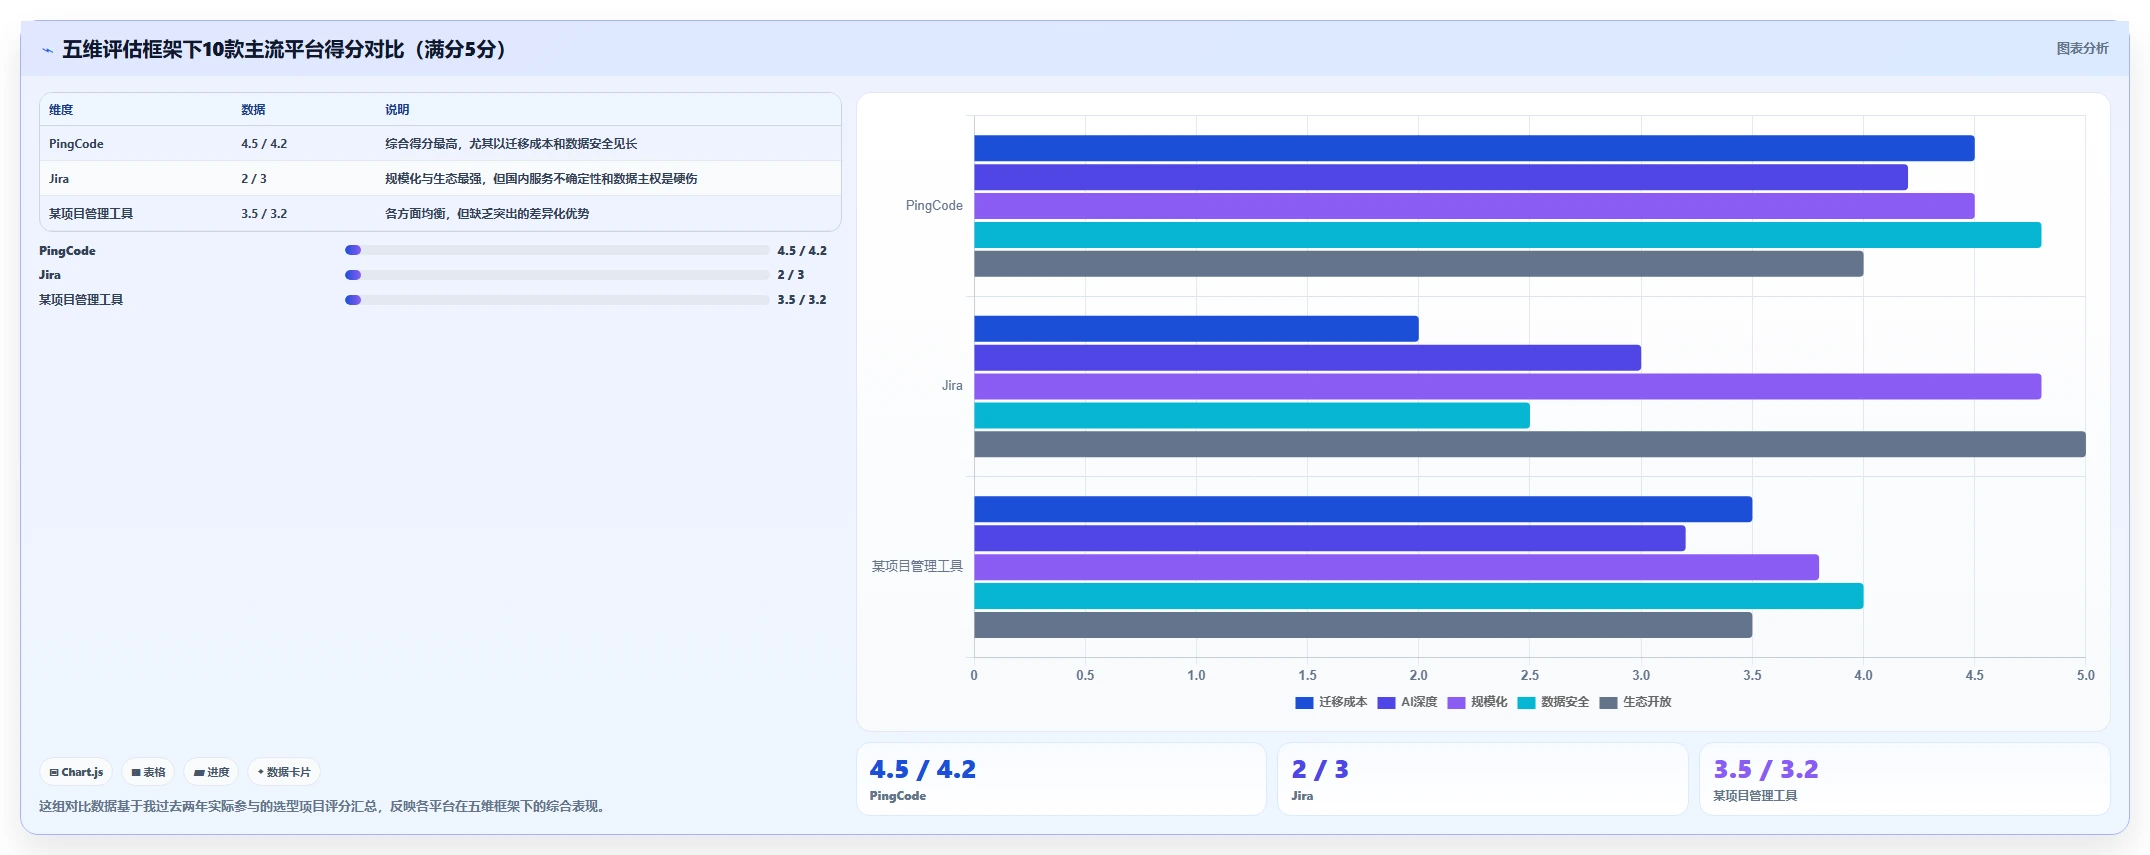Toggle the AI深度 legend entry
This screenshot has width=2150, height=855.
pyautogui.click(x=1407, y=703)
